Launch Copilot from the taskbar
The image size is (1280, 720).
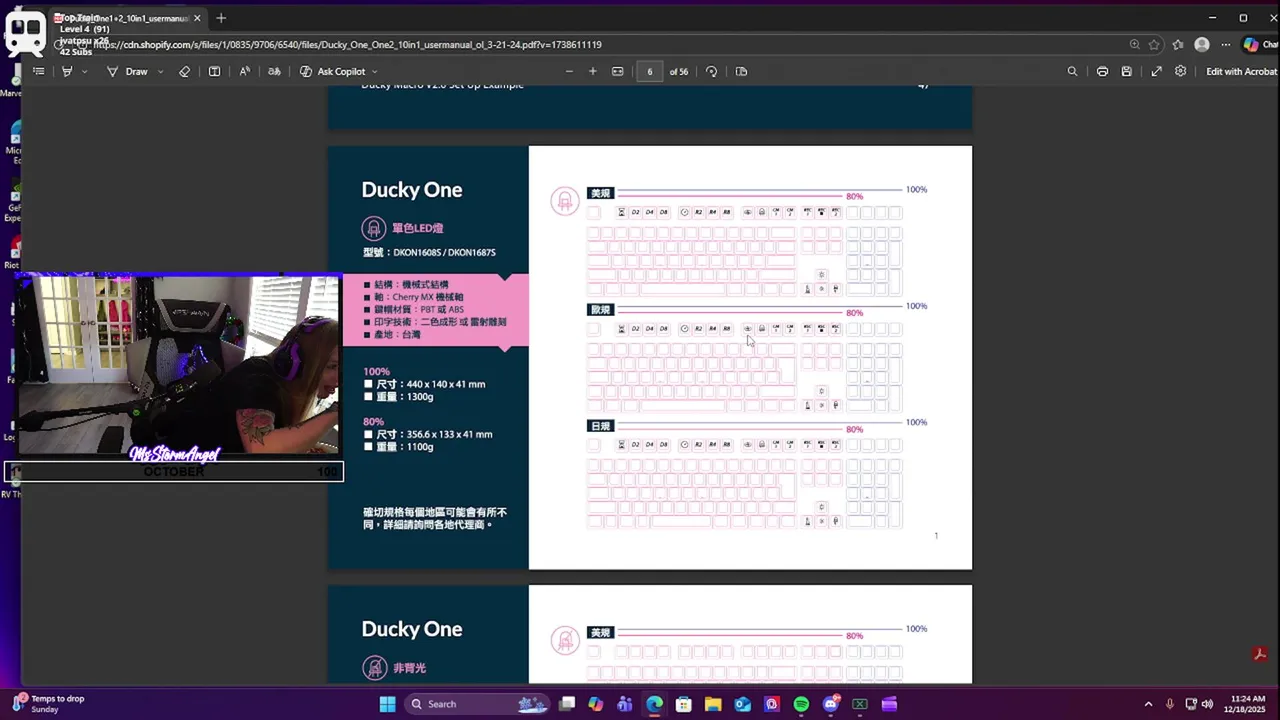(x=596, y=704)
